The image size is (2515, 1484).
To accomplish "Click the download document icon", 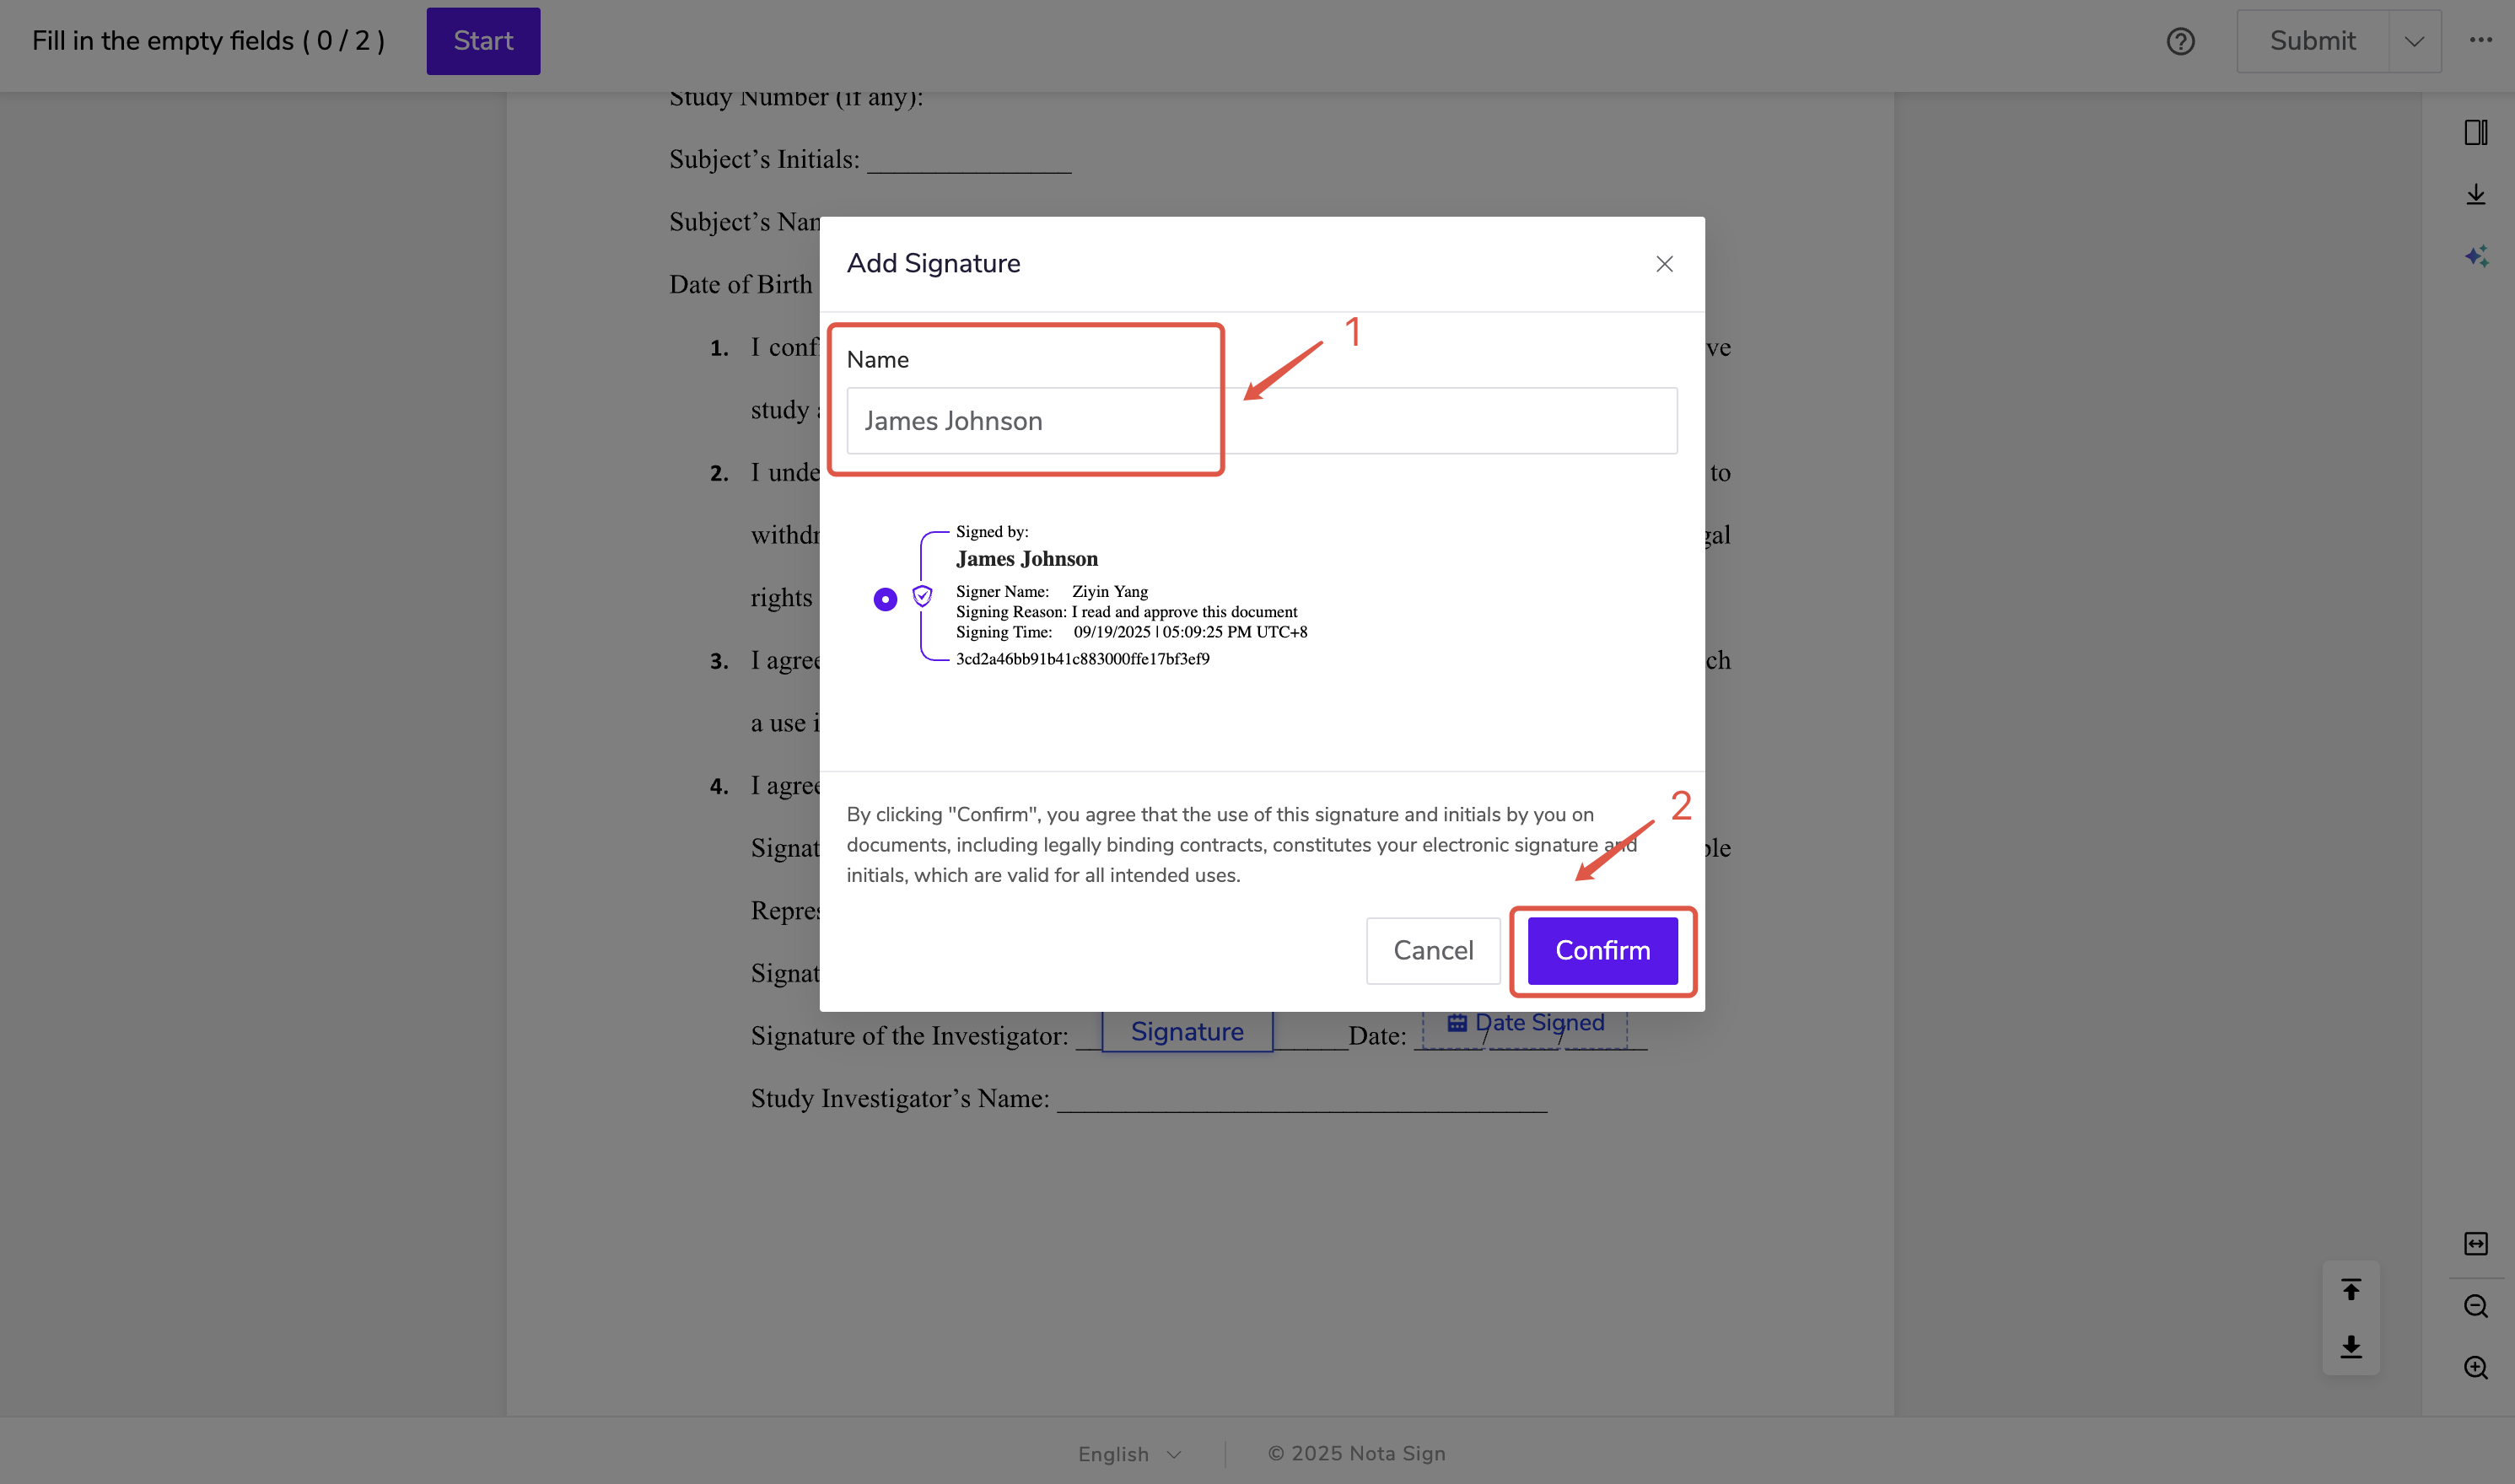I will point(2475,194).
